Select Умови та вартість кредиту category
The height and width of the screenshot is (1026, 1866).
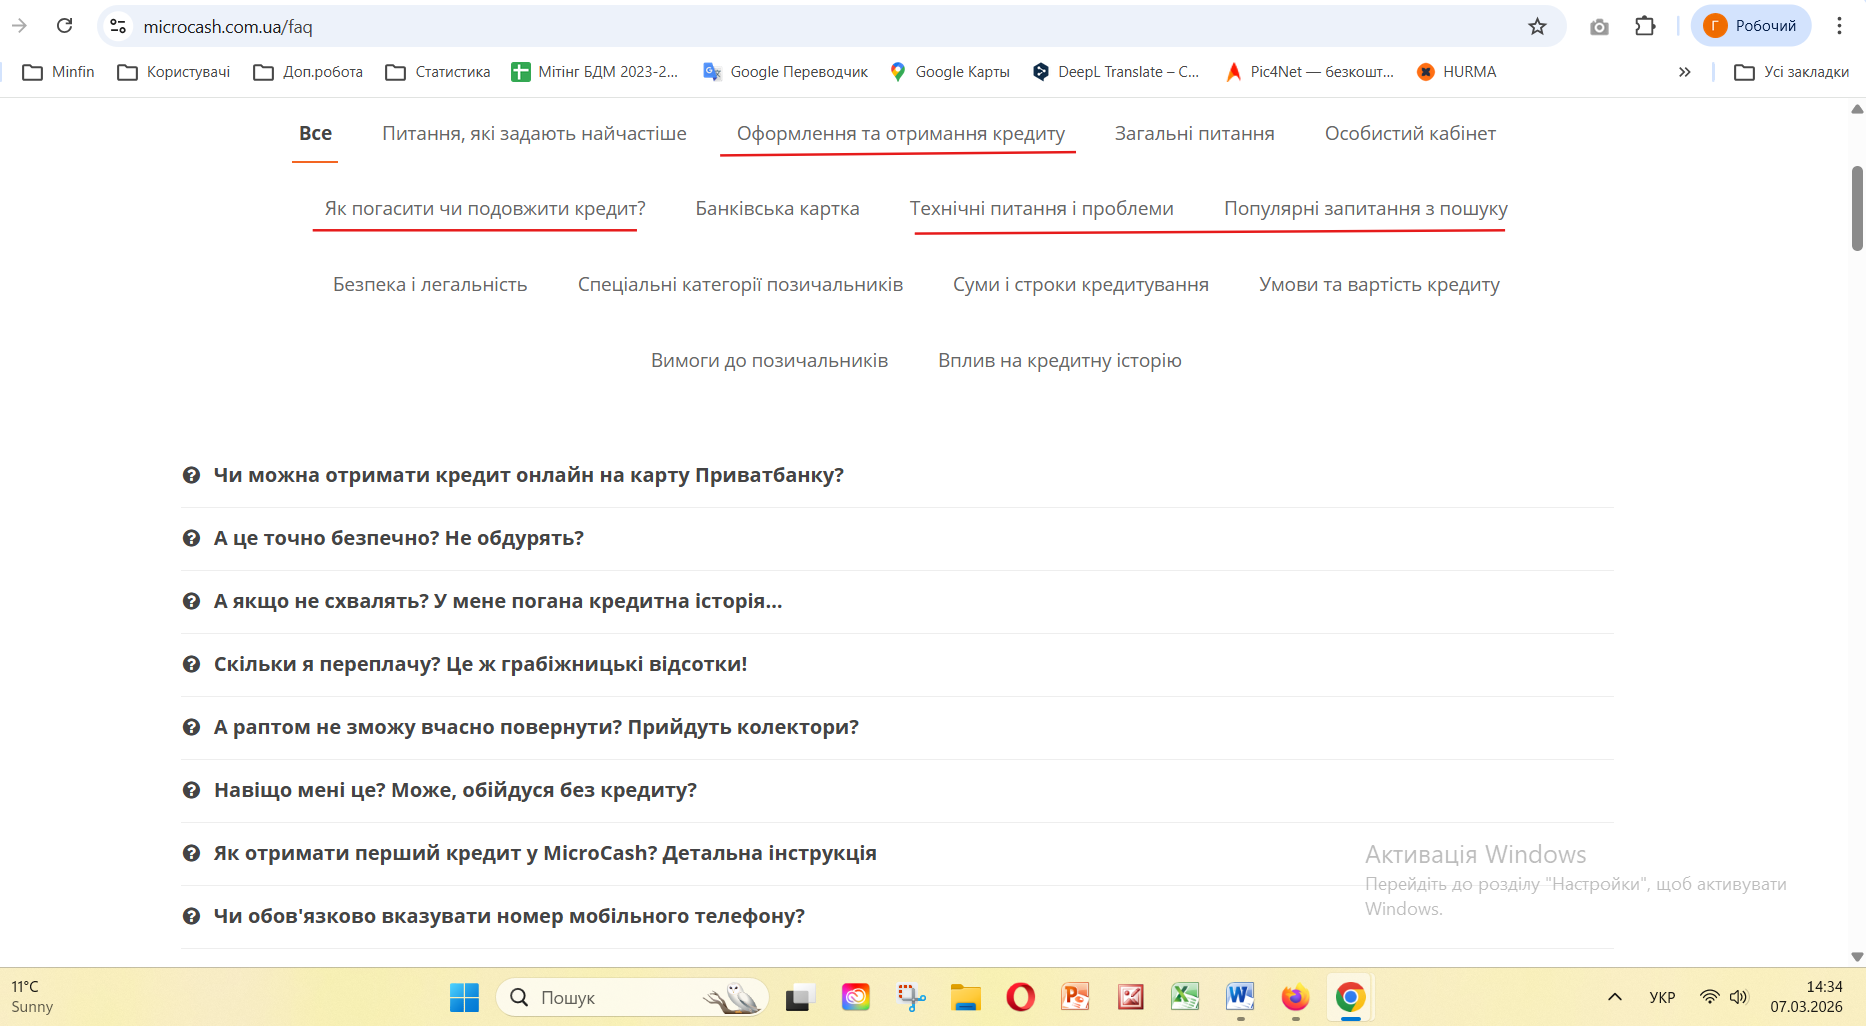point(1379,285)
